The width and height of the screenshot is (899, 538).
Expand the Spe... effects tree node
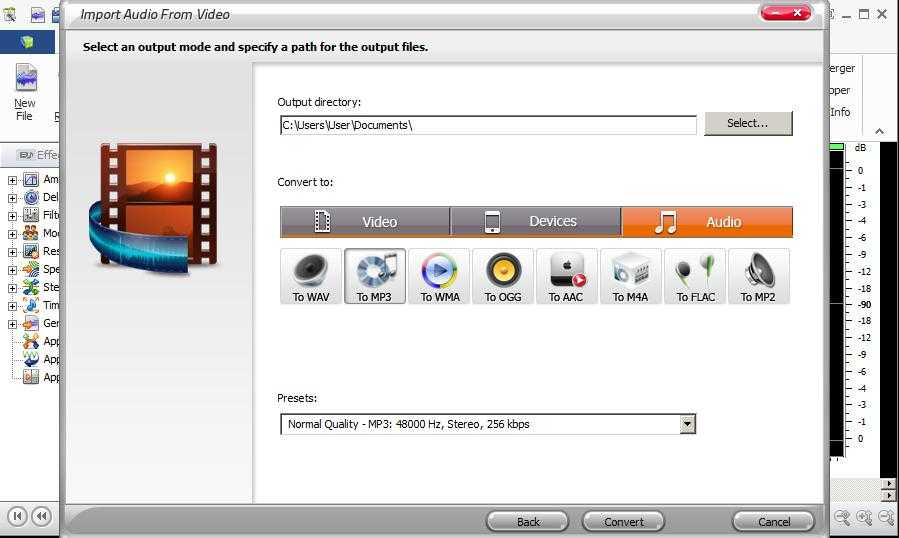tap(12, 270)
